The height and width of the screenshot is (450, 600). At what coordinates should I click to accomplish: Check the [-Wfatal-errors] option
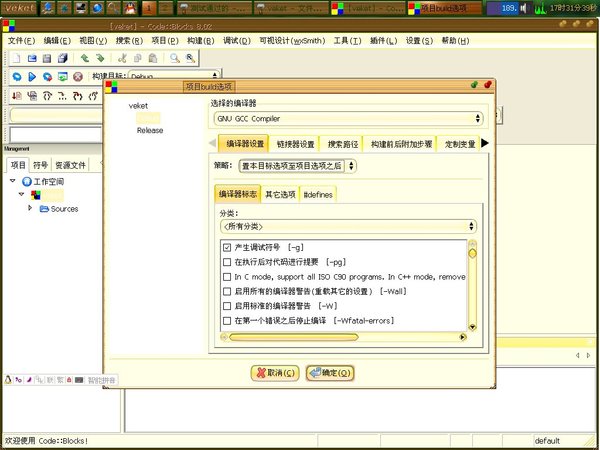coord(227,320)
